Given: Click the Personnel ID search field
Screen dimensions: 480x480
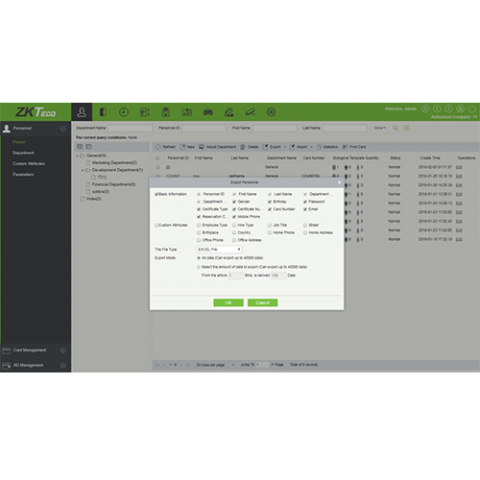Looking at the screenshot, I should 204,128.
